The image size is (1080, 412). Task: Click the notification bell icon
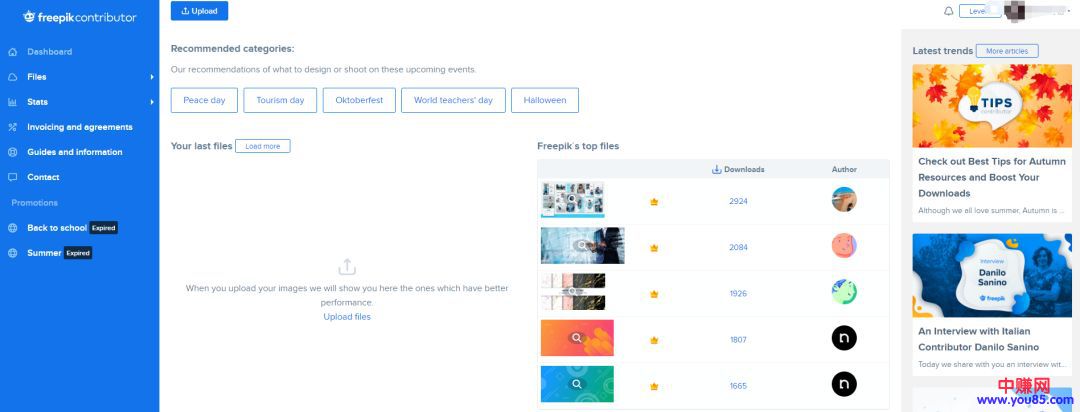click(948, 11)
